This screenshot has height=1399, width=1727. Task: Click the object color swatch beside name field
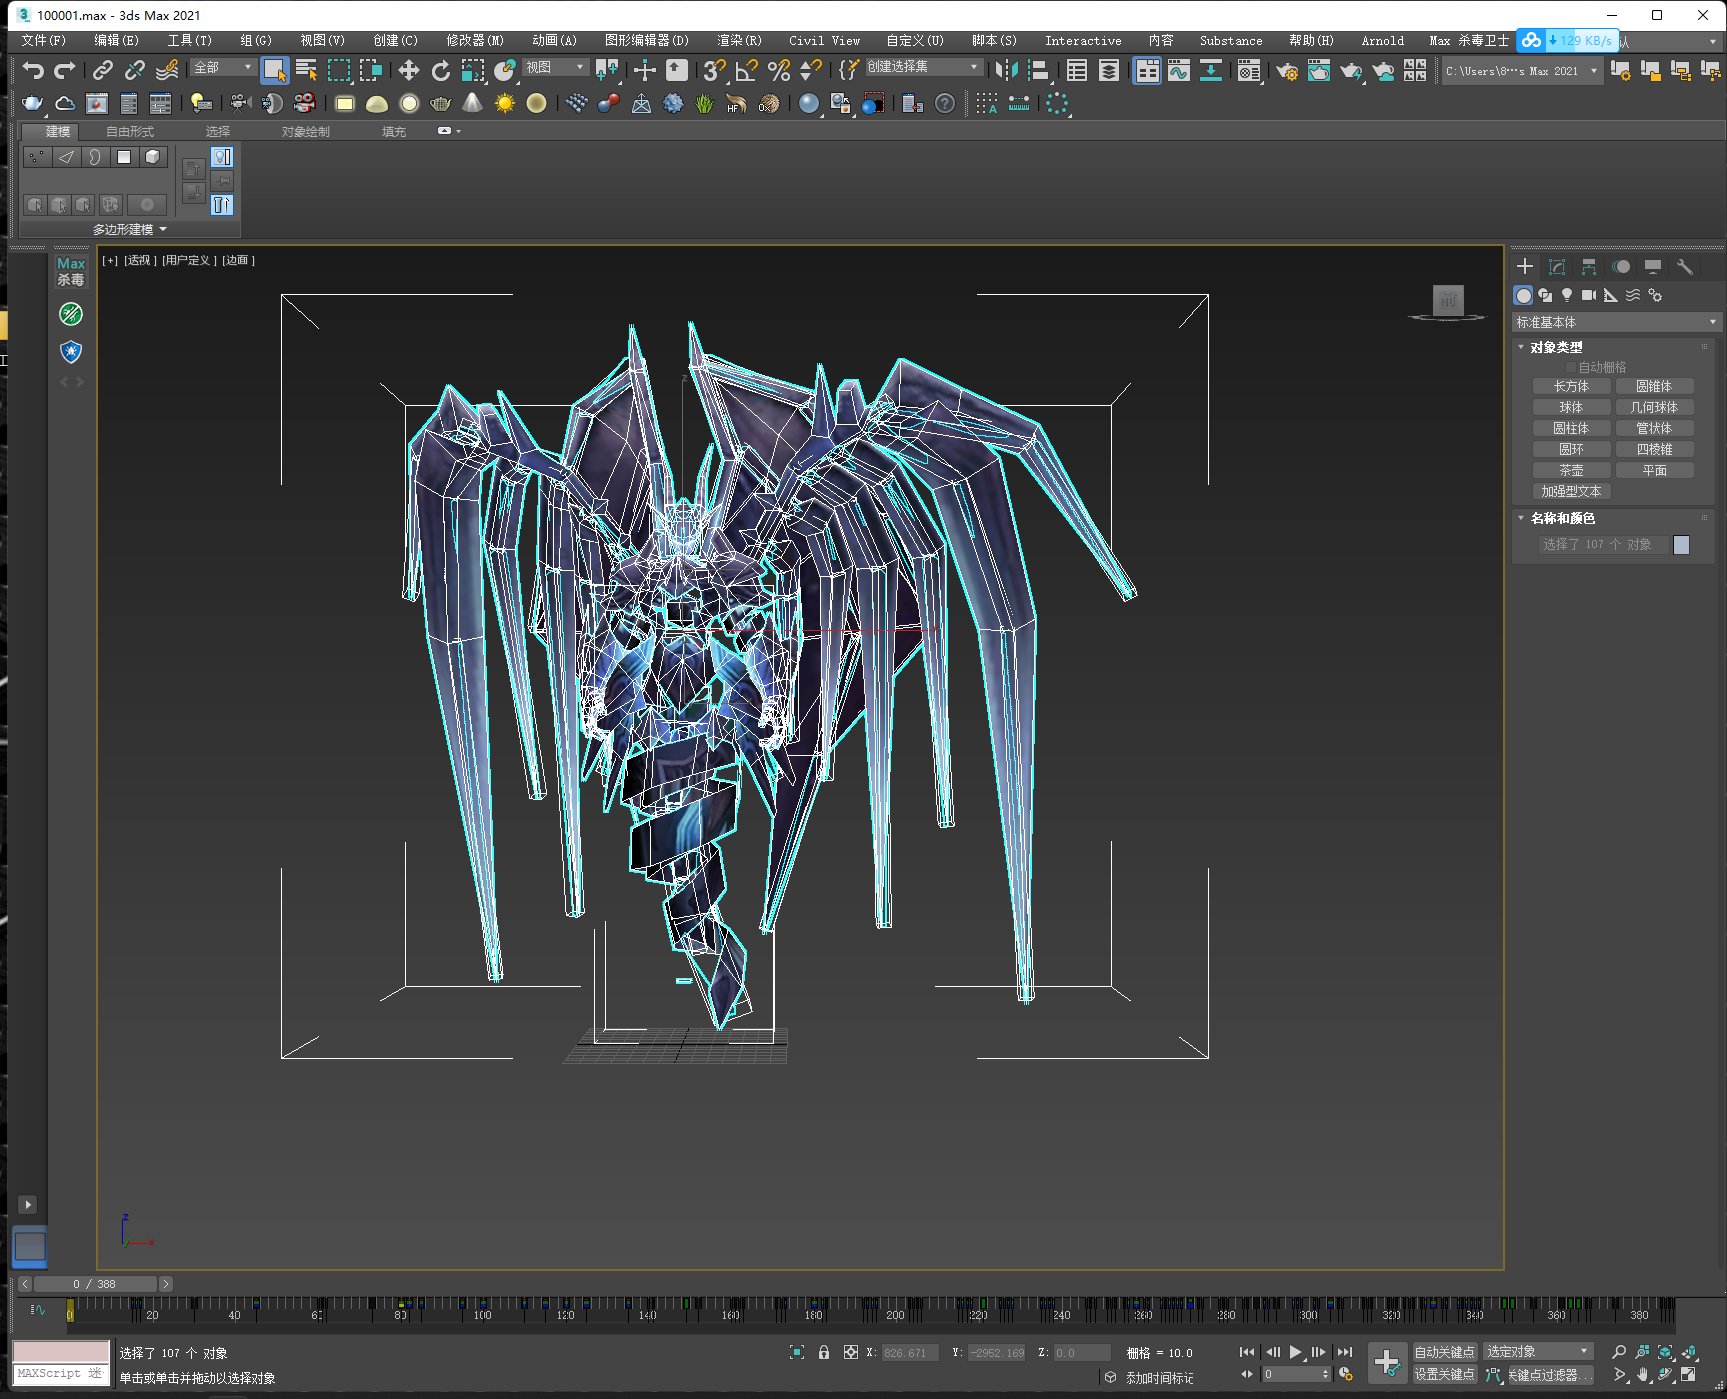1681,544
